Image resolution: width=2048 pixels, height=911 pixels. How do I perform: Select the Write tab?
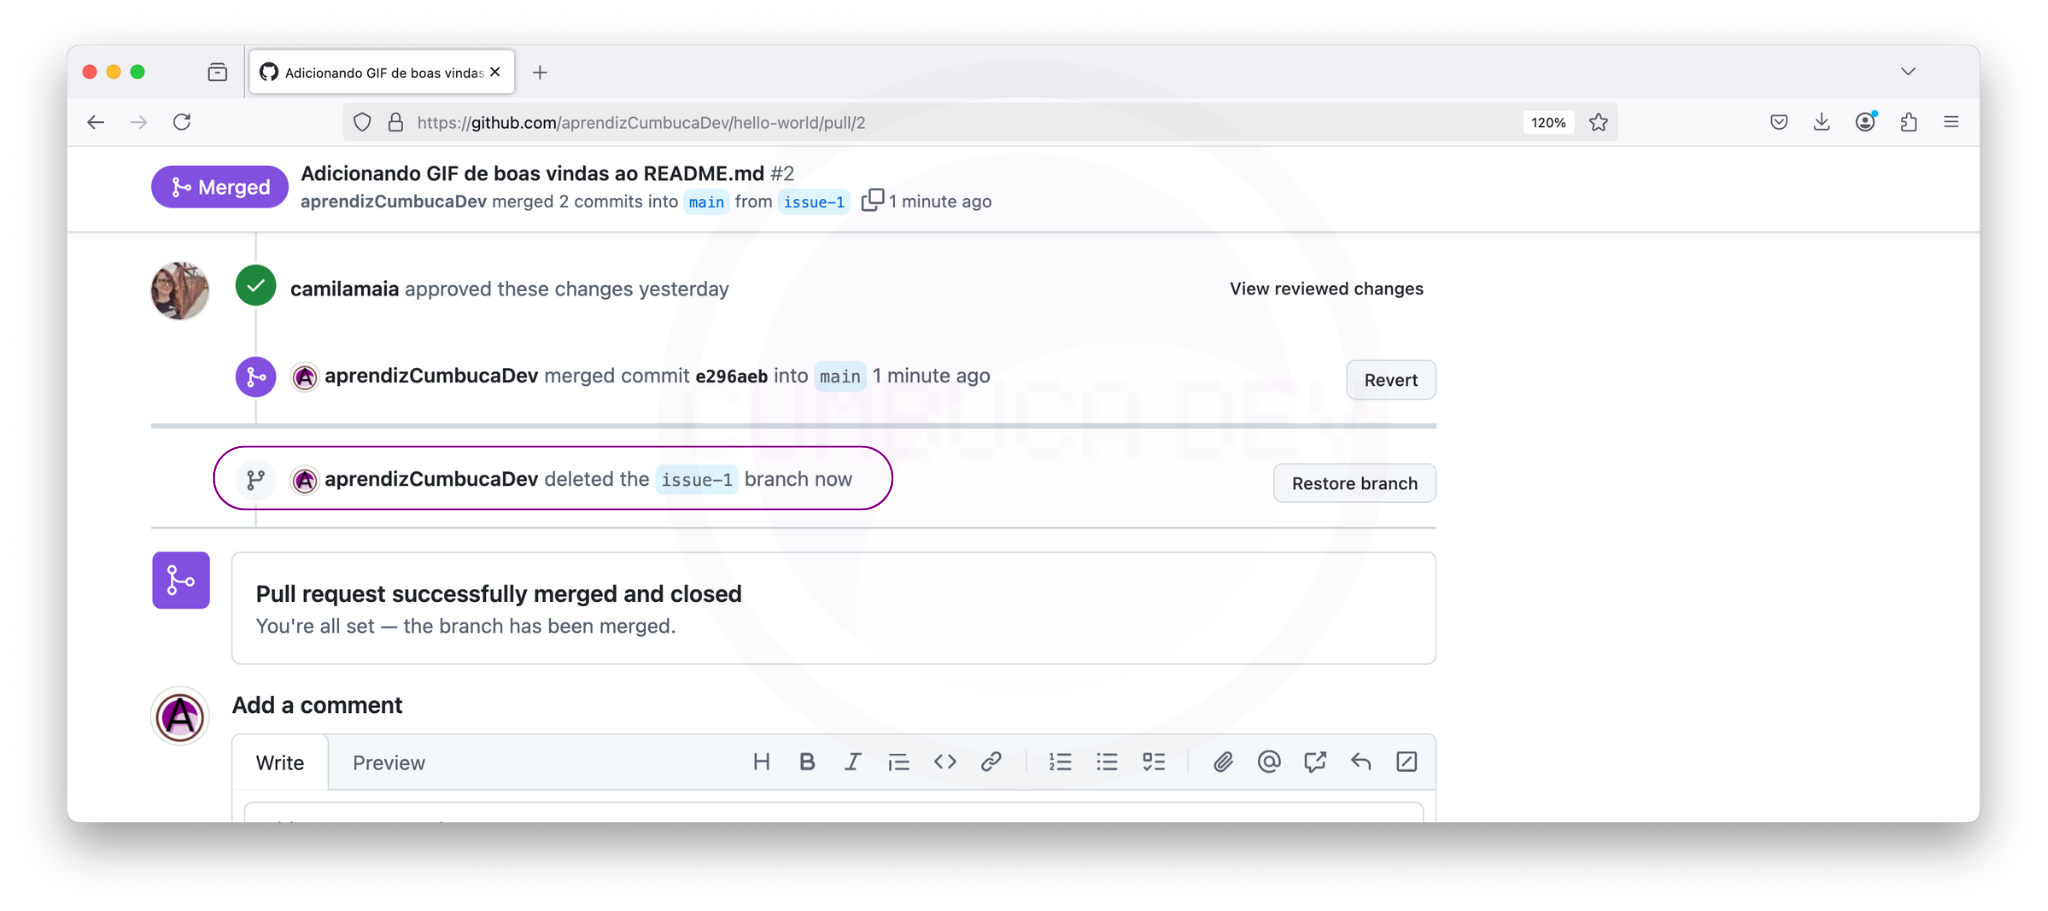point(280,763)
